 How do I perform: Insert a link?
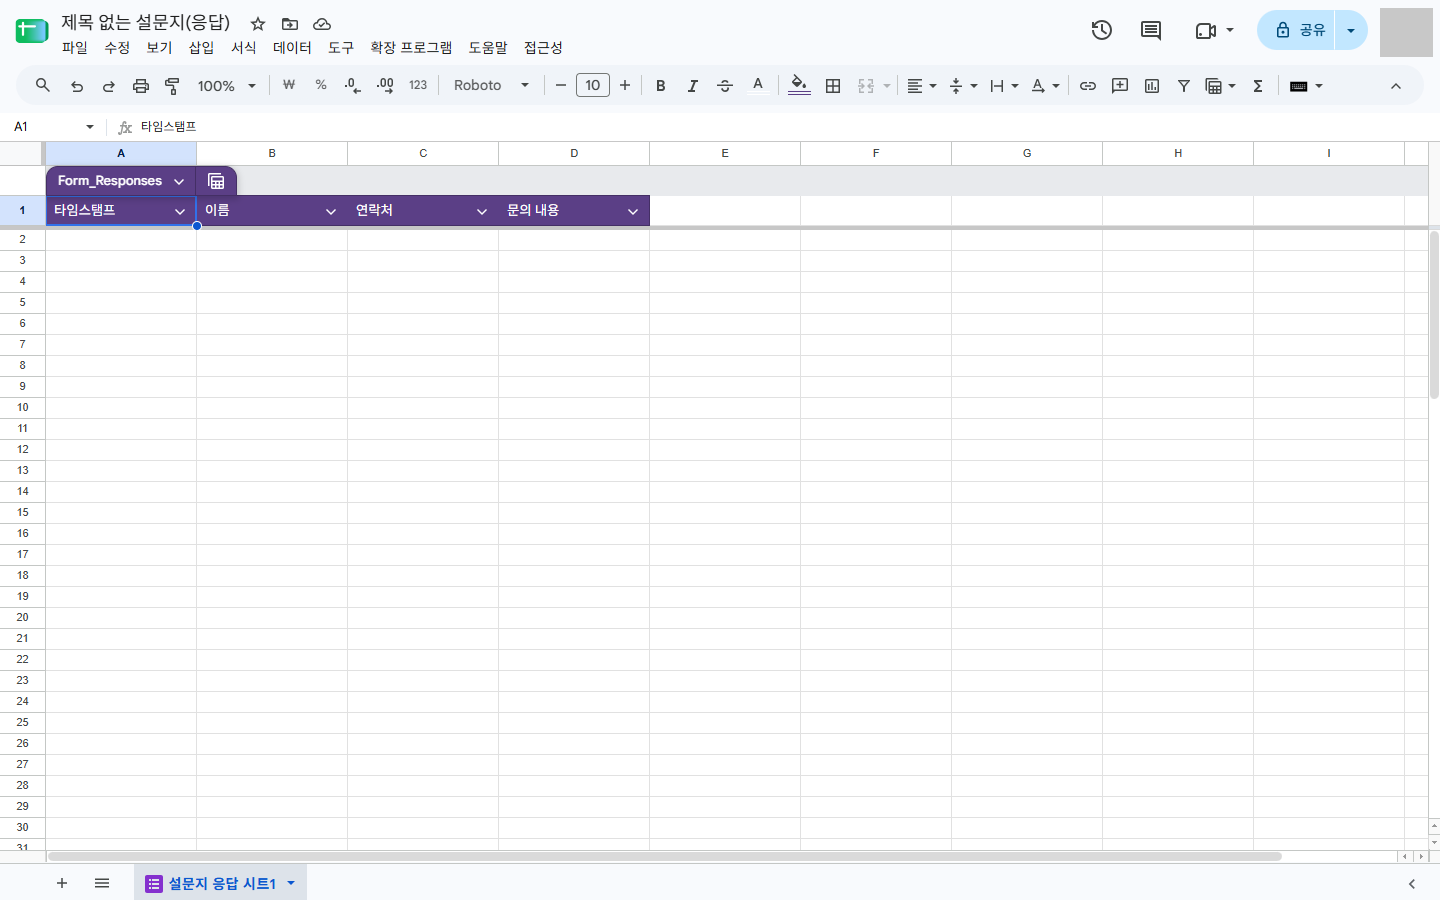coord(1088,86)
